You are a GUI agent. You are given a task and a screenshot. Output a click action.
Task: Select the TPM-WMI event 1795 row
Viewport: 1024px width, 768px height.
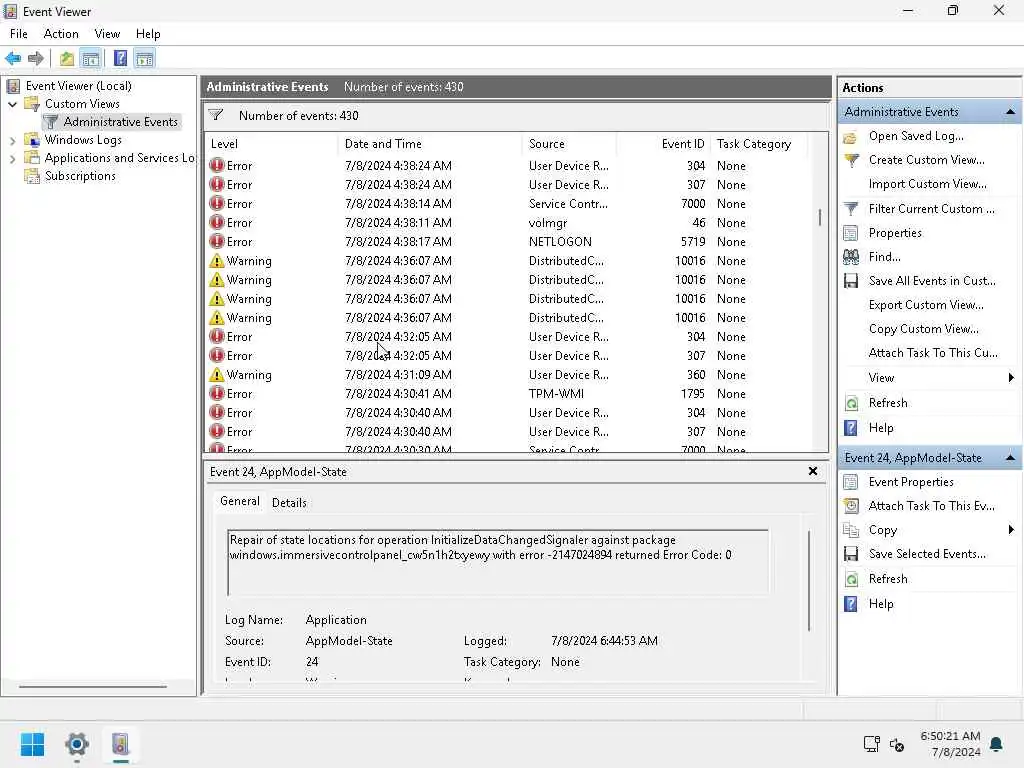tap(508, 394)
